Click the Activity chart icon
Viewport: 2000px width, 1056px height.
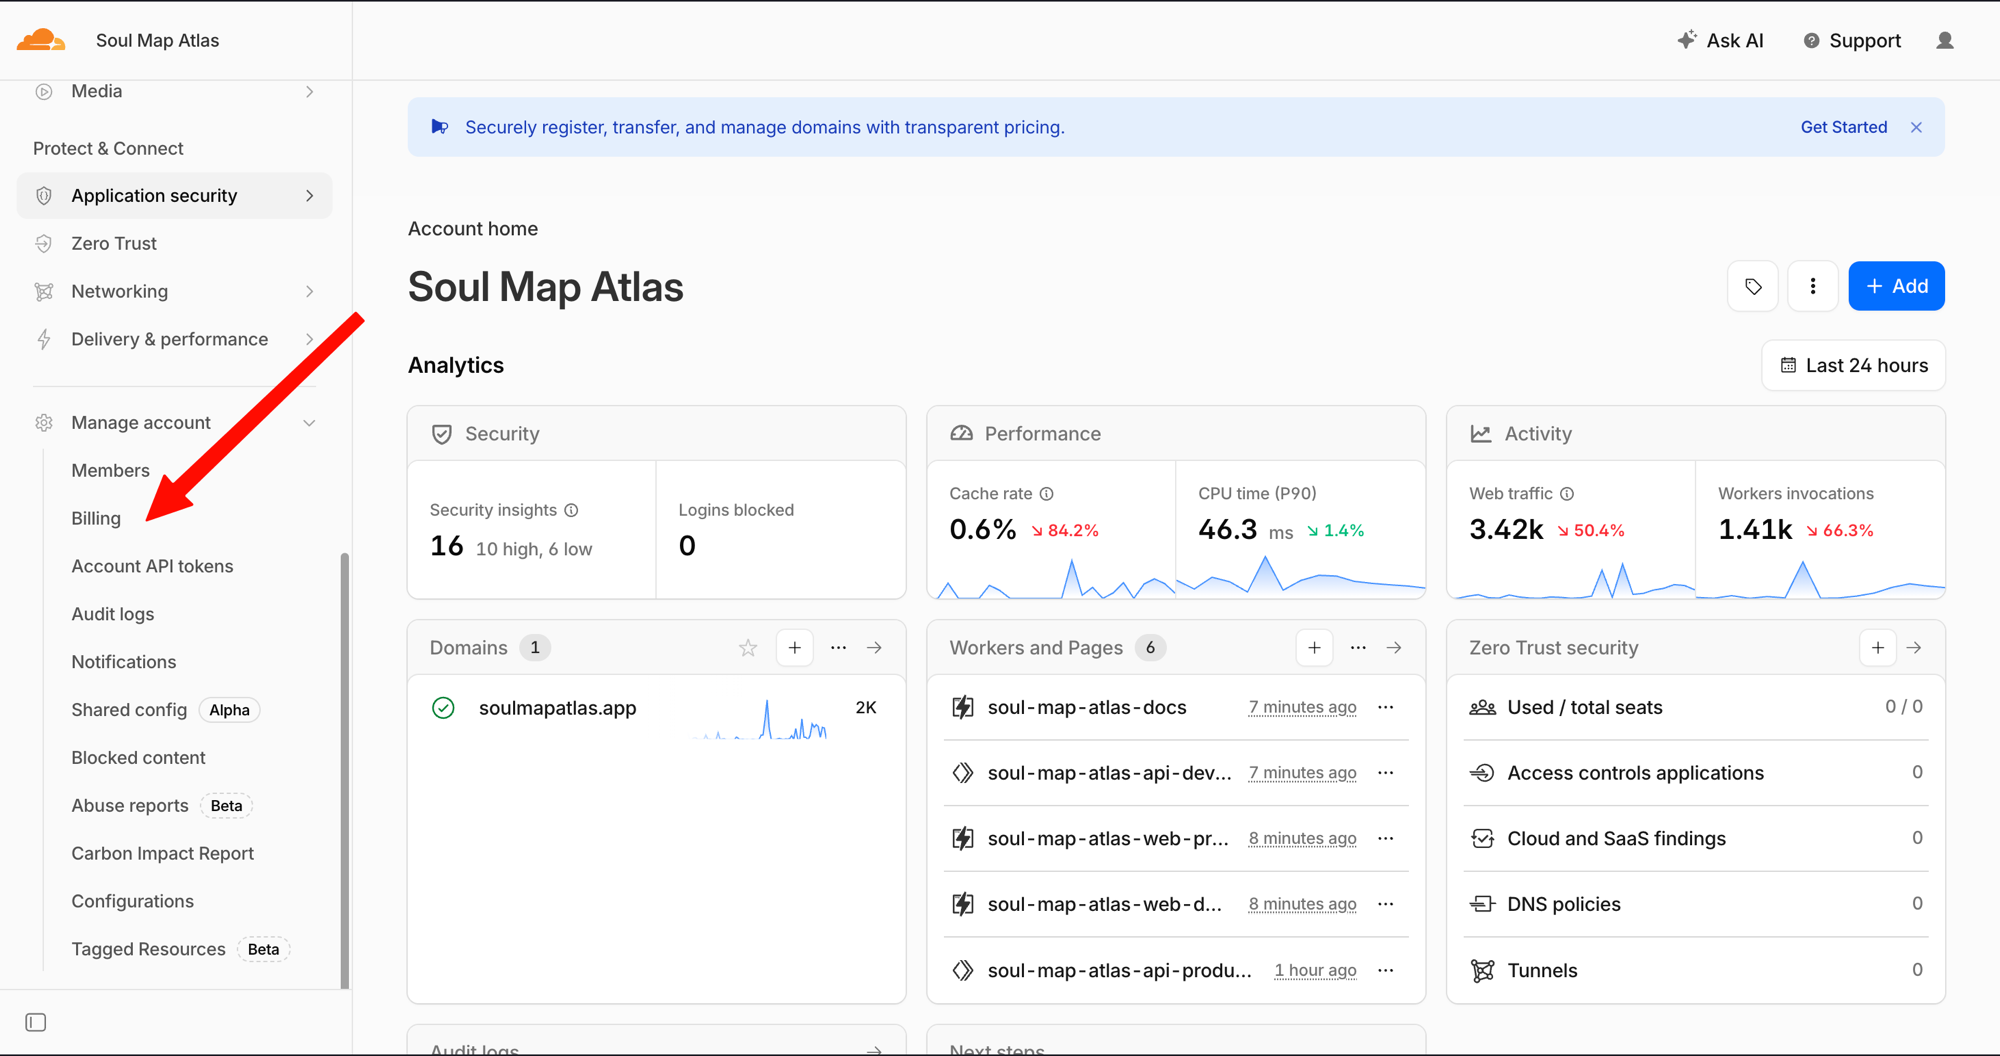[x=1481, y=434]
